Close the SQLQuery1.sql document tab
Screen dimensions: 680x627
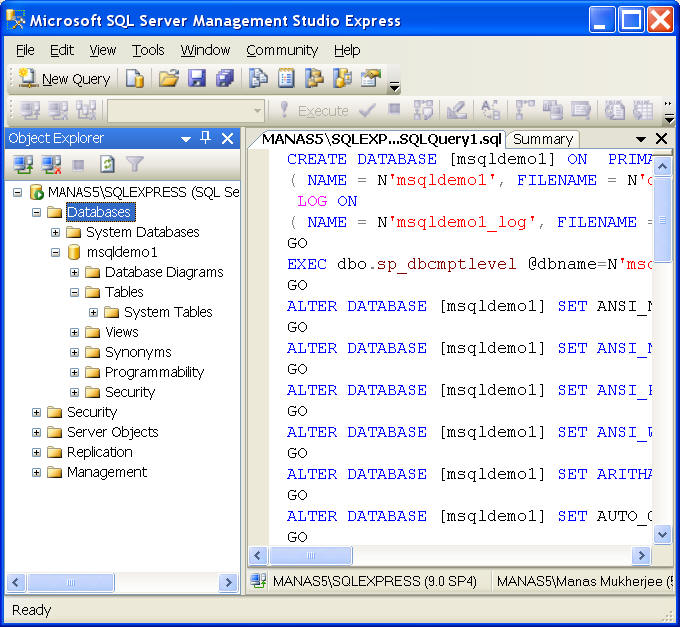click(x=661, y=139)
